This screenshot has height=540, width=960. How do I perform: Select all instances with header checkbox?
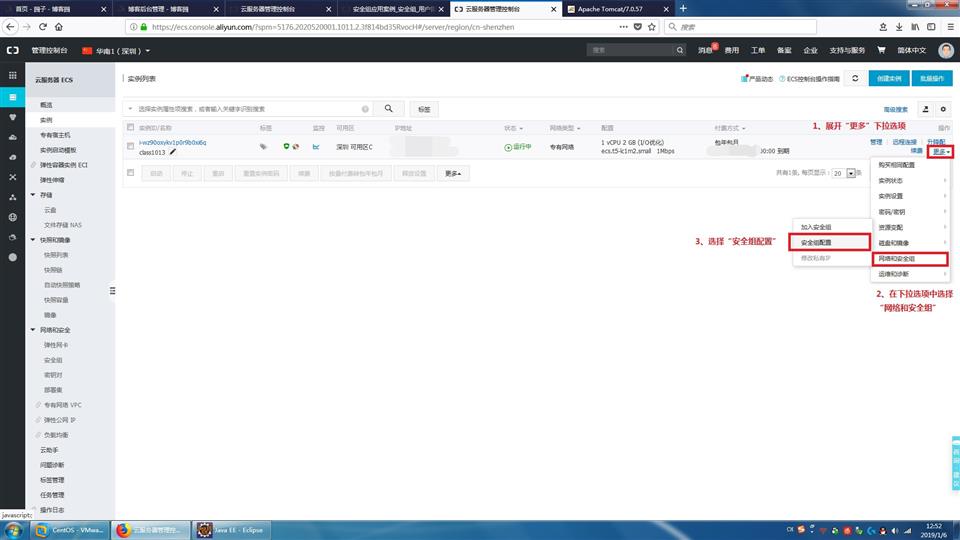coord(130,127)
